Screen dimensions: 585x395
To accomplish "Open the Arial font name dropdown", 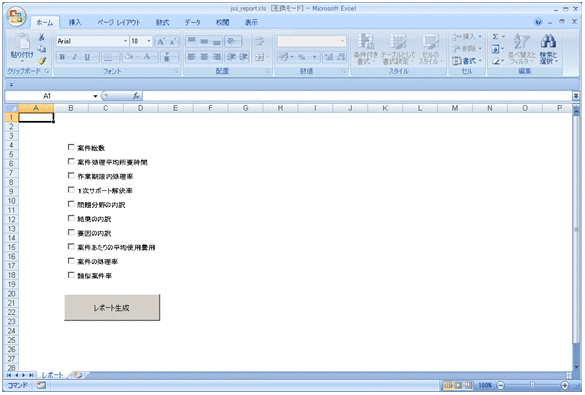I will tap(125, 41).
